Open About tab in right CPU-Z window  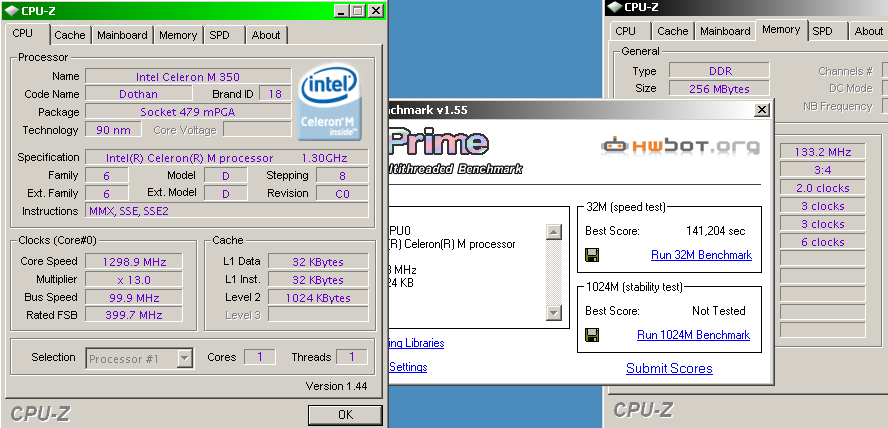coord(869,31)
